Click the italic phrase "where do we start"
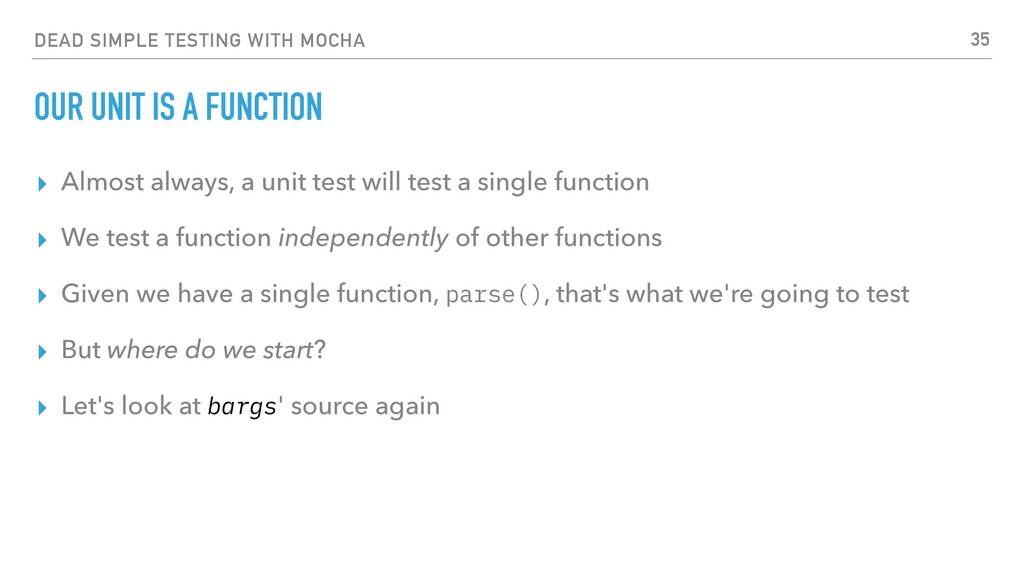1024x576 pixels. [x=210, y=351]
